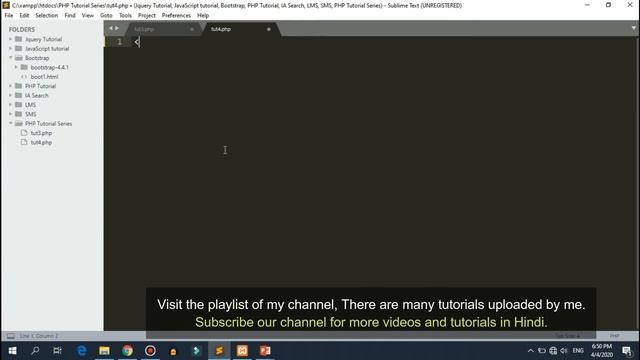Open the Preferences menu

pos(176,16)
